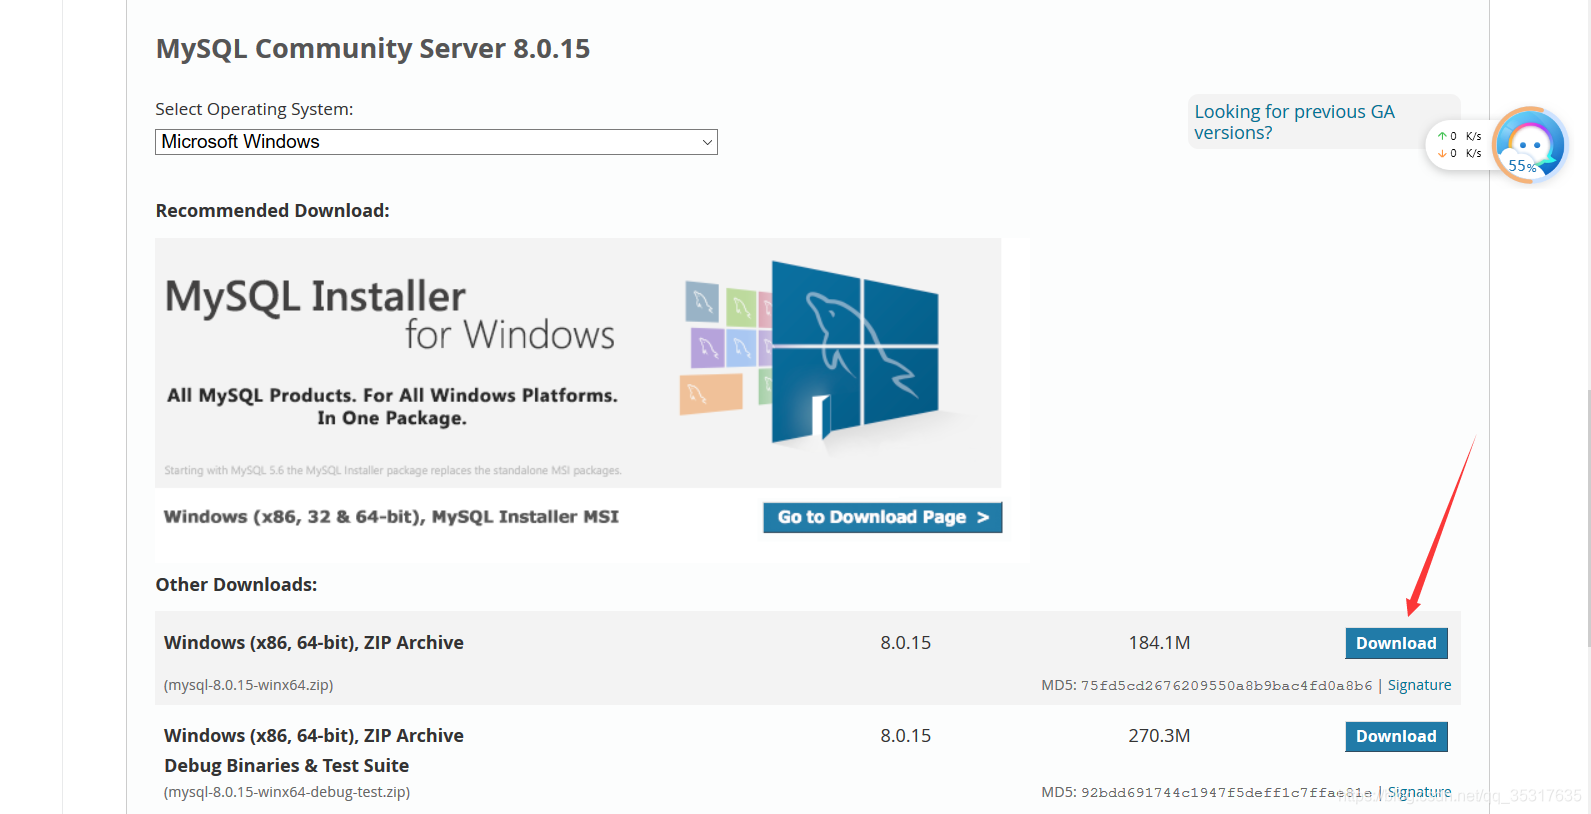The image size is (1591, 814).
Task: Click the Go to Download Page button
Action: [x=882, y=517]
